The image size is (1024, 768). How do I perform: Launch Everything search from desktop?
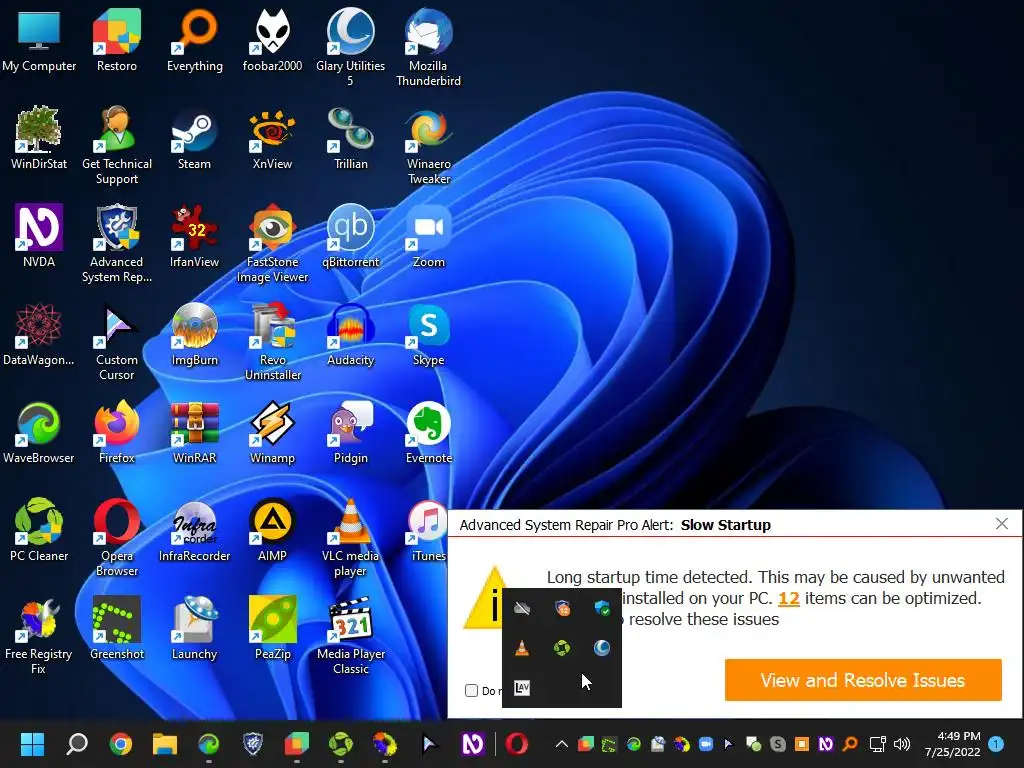195,39
